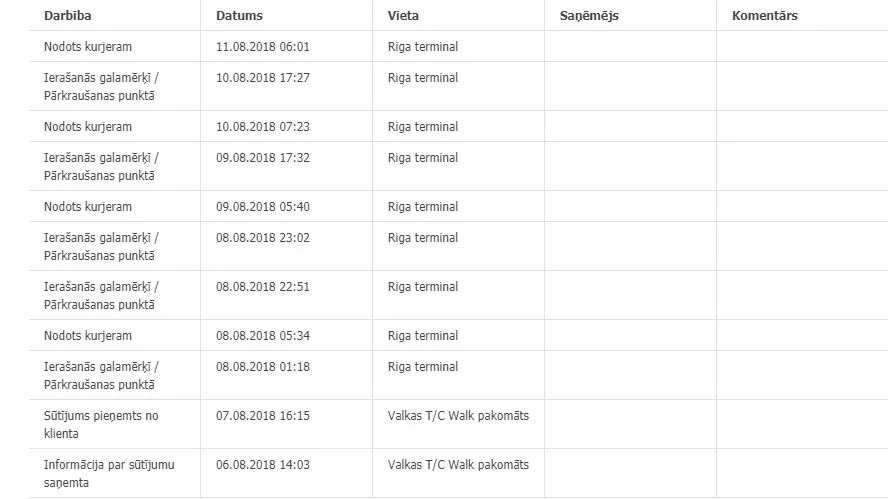Image resolution: width=888 pixels, height=499 pixels.
Task: Click the 10.08.2018 07:23 date entry
Action: coord(263,127)
